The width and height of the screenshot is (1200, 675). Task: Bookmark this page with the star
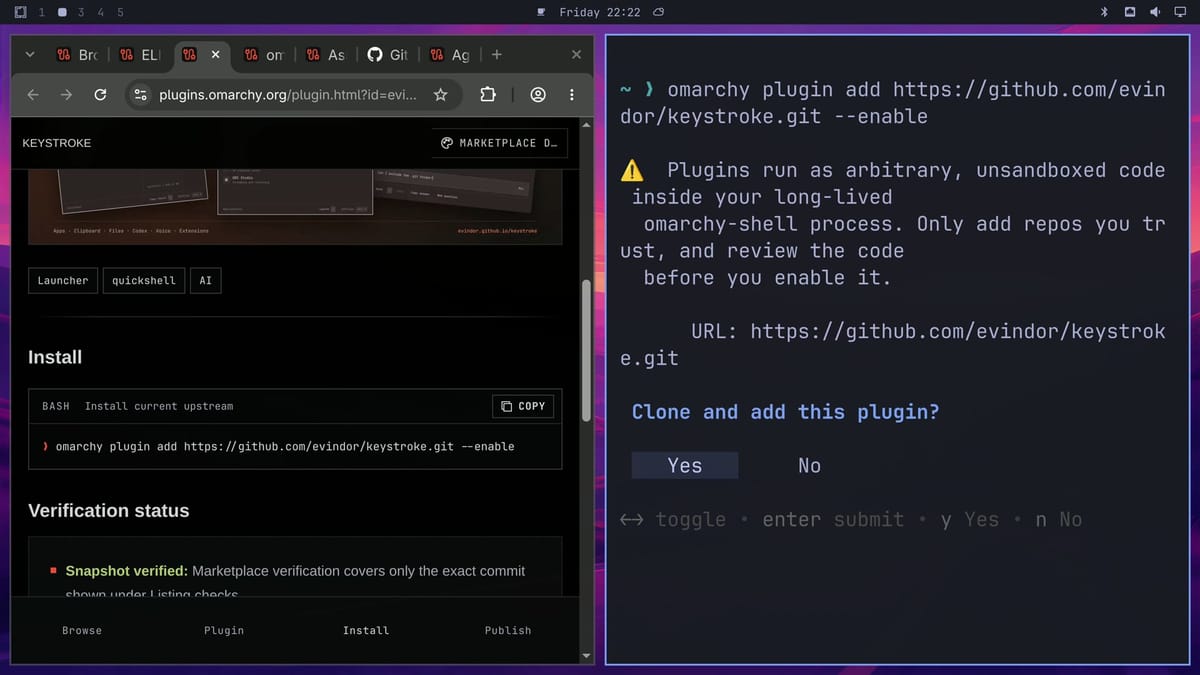click(440, 95)
